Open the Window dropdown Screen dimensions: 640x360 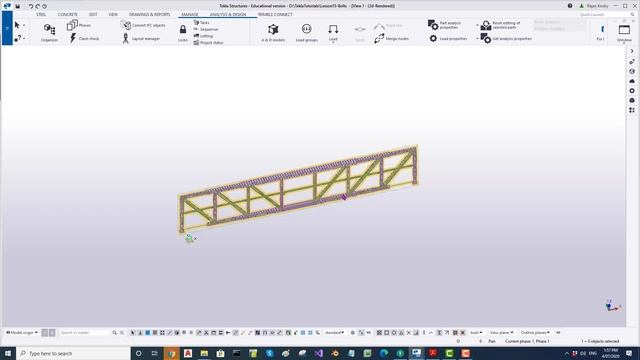click(x=624, y=33)
